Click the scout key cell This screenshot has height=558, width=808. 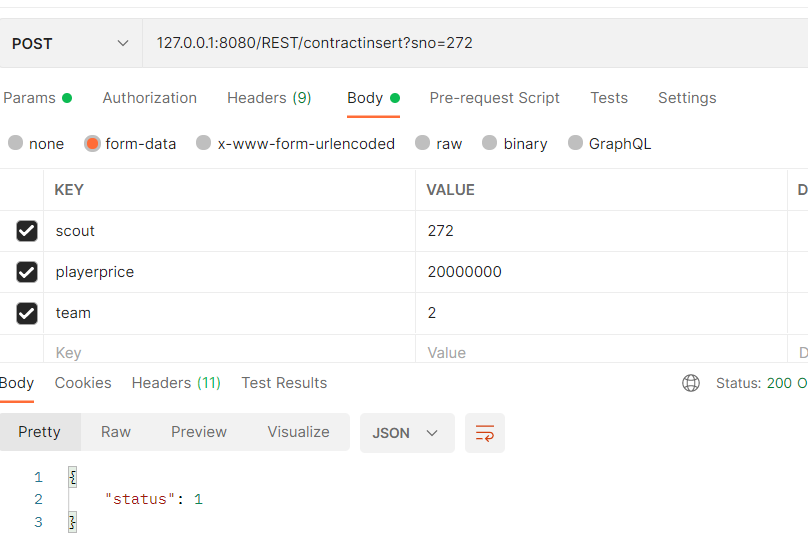[229, 231]
